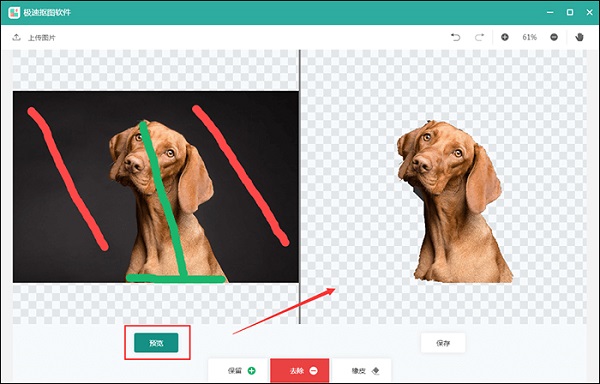Click the app logo in title bar
The image size is (600, 384).
(14, 12)
